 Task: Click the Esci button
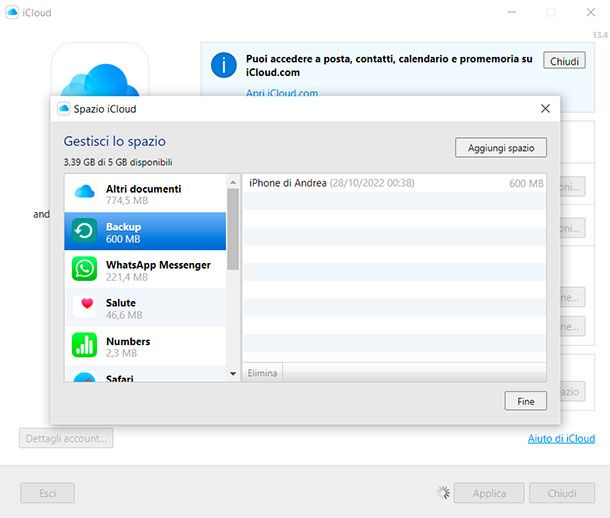[47, 493]
